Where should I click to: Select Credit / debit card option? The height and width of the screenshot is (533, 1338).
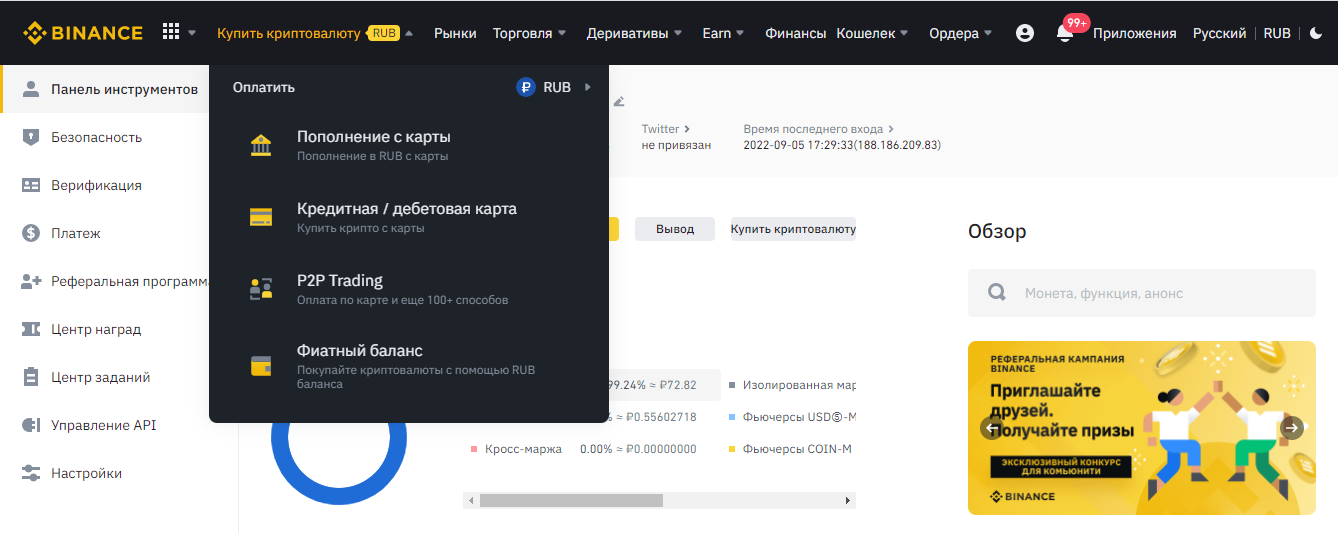pyautogui.click(x=409, y=218)
